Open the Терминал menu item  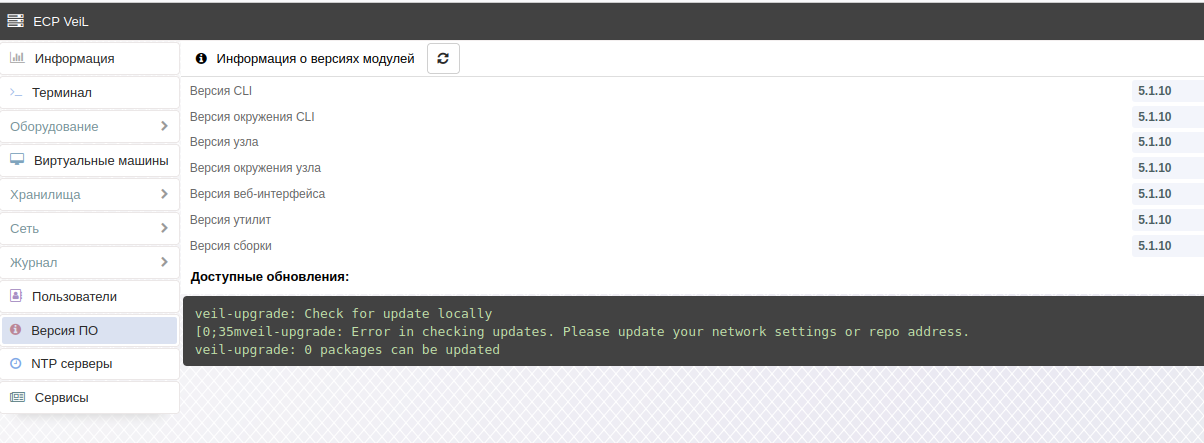coord(90,92)
